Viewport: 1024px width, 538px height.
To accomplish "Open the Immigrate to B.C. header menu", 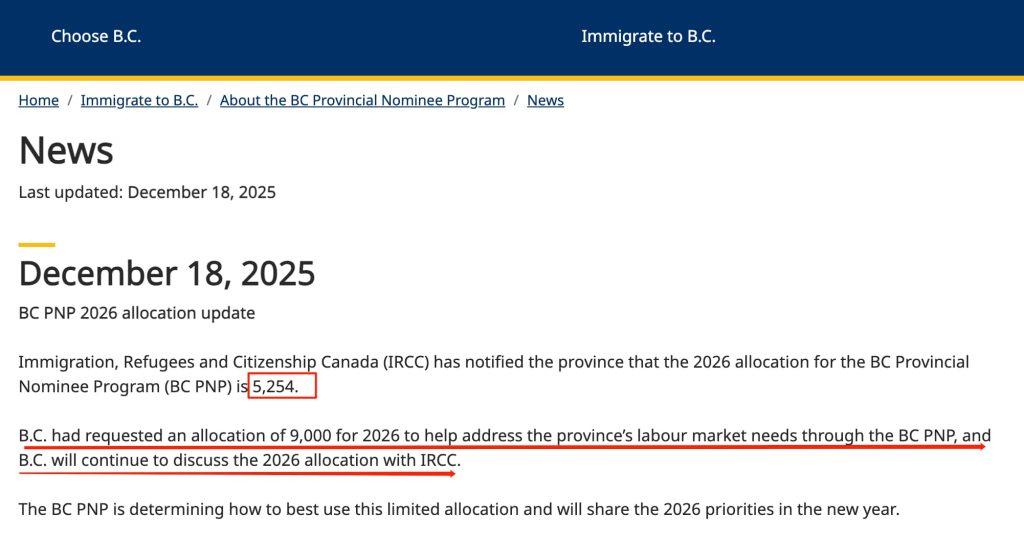I will 648,36.
